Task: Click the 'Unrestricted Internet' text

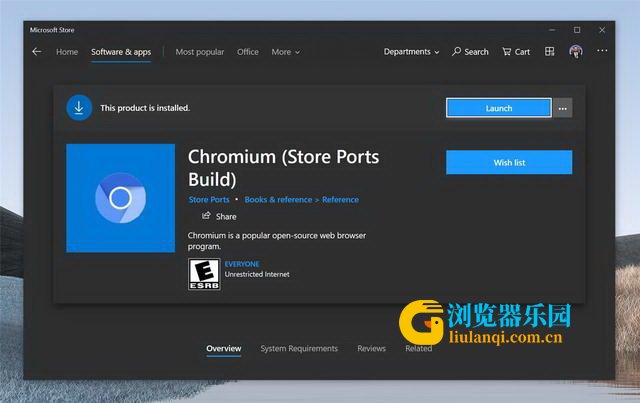Action: pos(257,274)
